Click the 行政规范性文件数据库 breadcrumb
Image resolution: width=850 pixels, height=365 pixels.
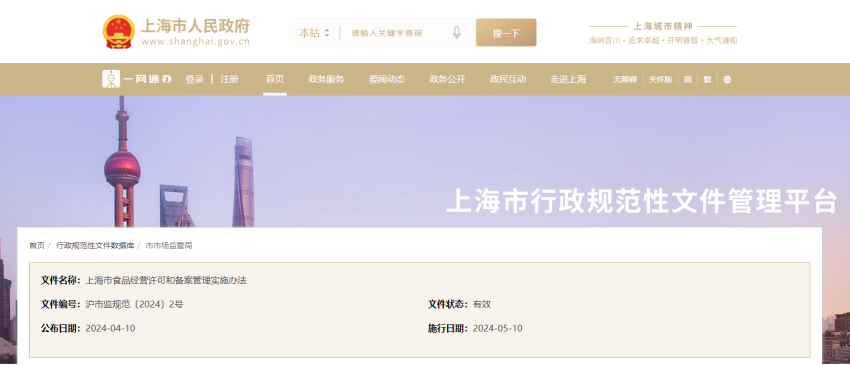tap(95, 246)
